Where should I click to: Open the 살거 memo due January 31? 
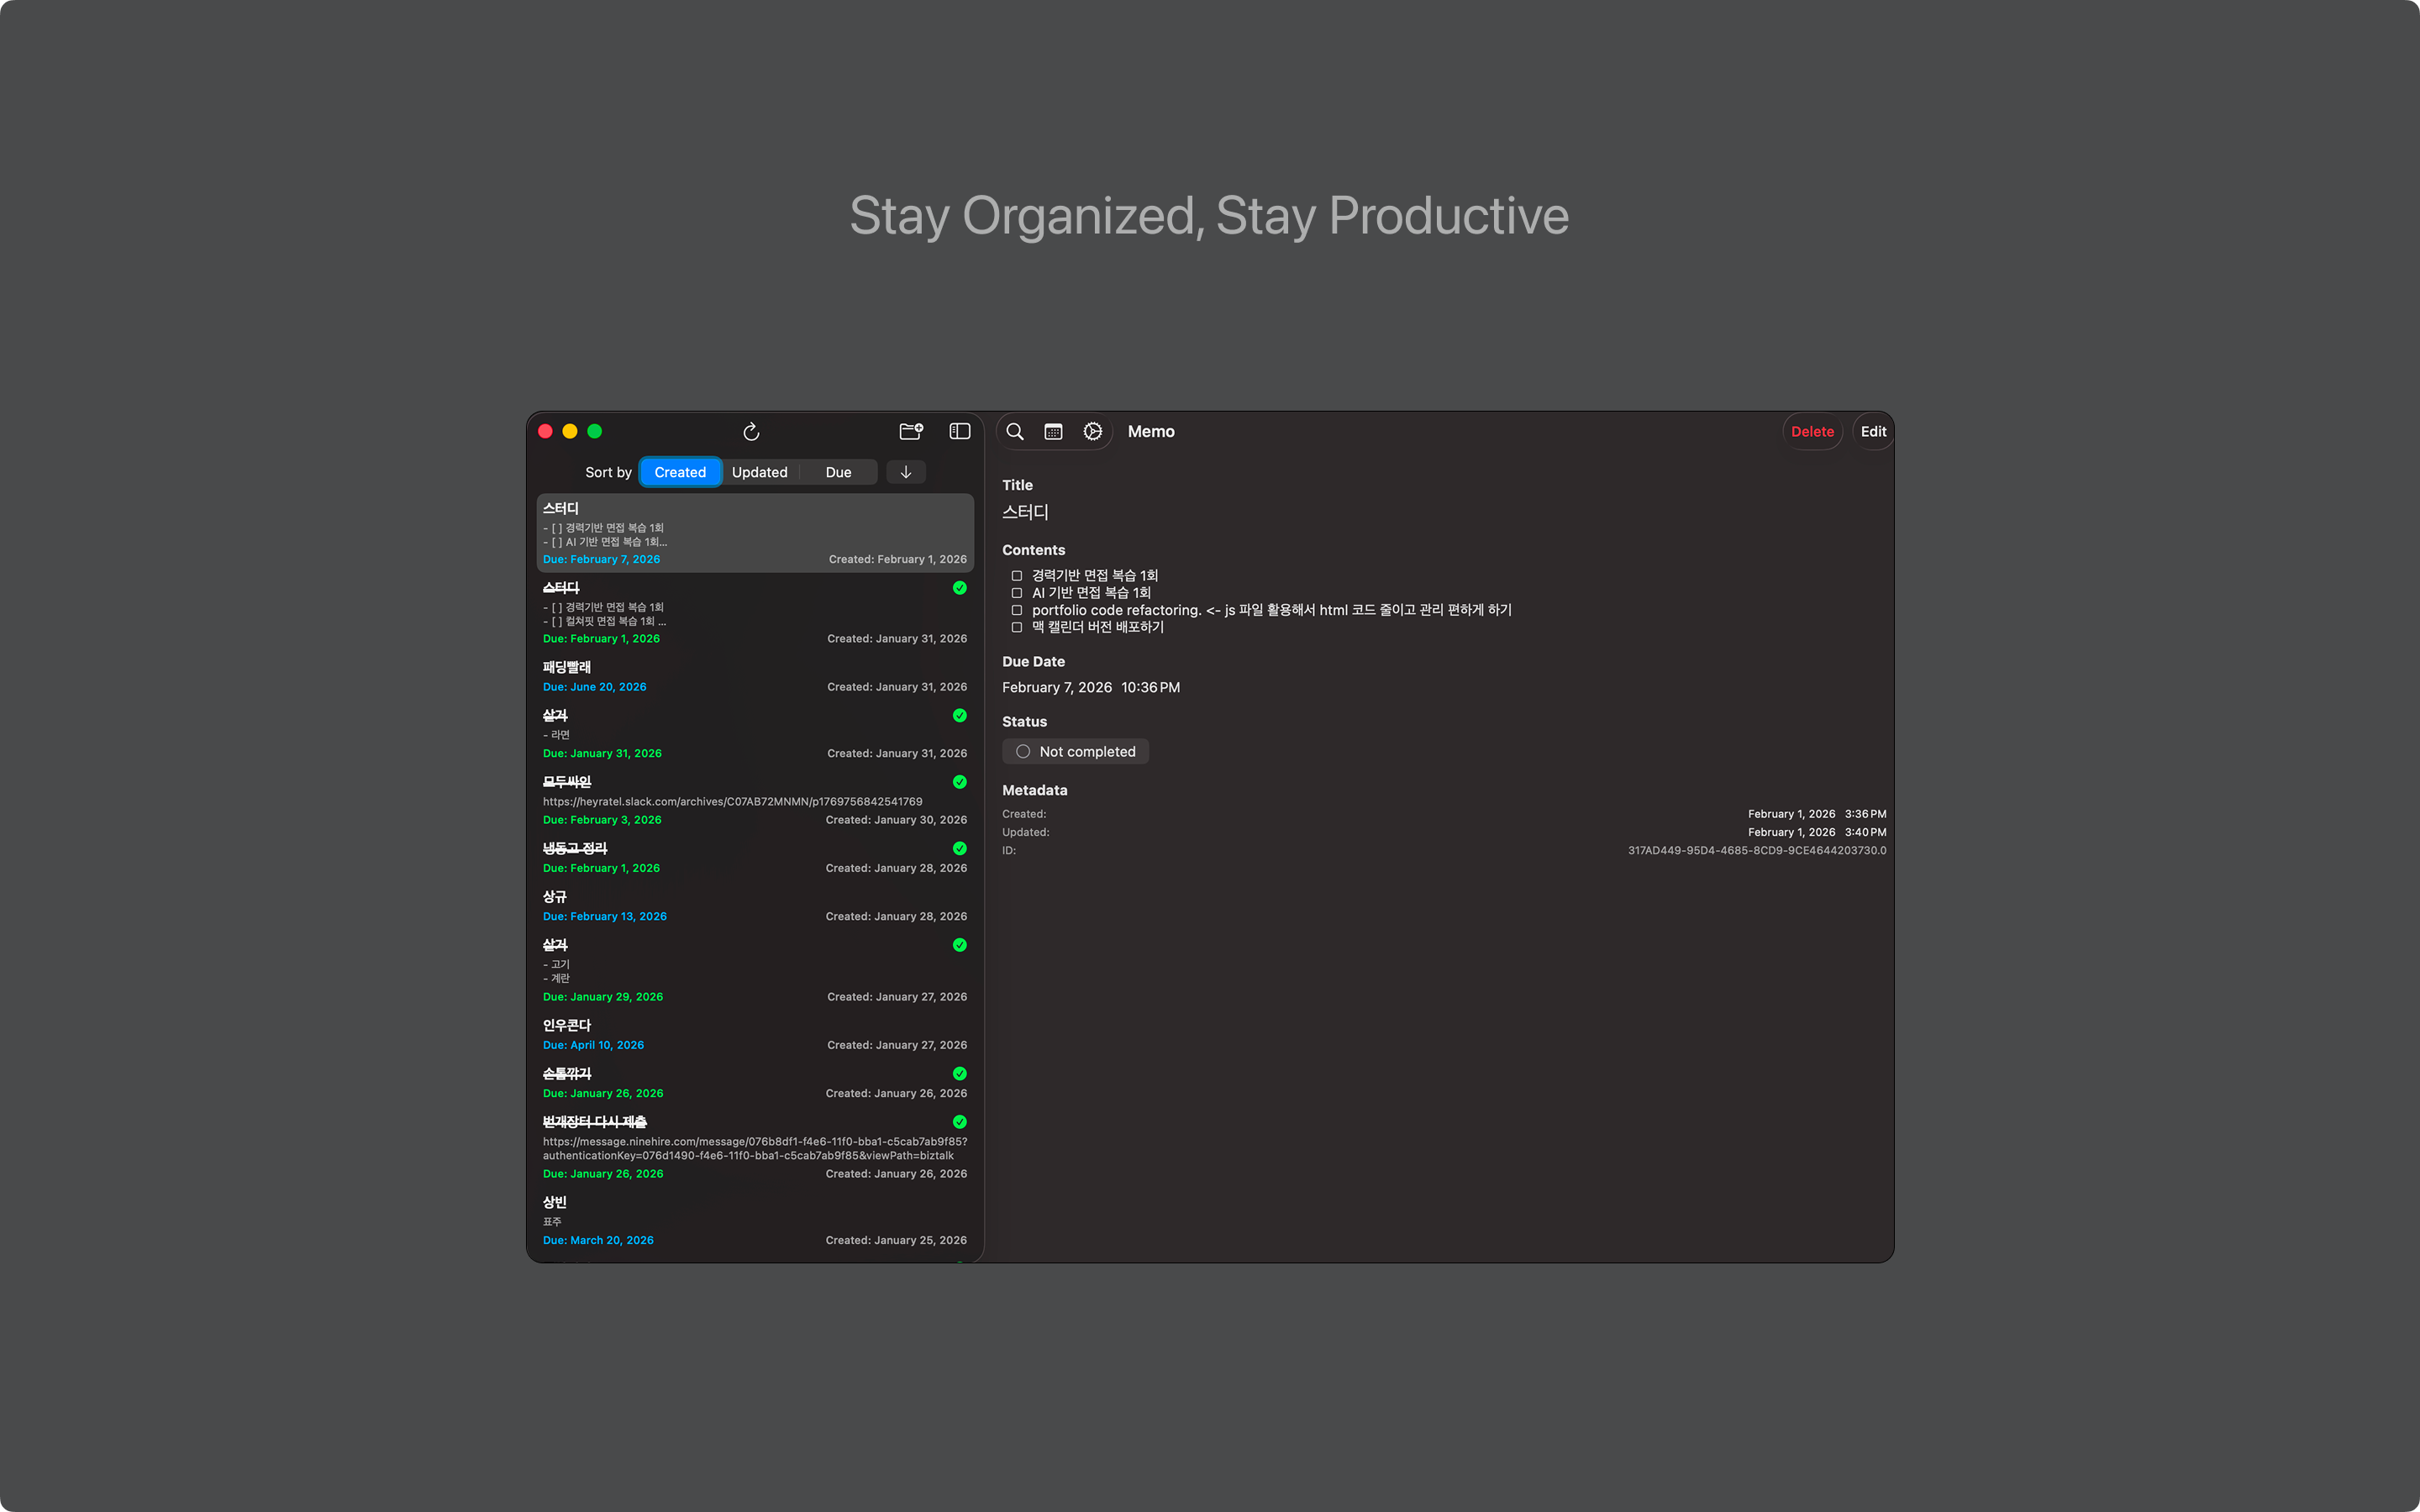click(x=755, y=734)
